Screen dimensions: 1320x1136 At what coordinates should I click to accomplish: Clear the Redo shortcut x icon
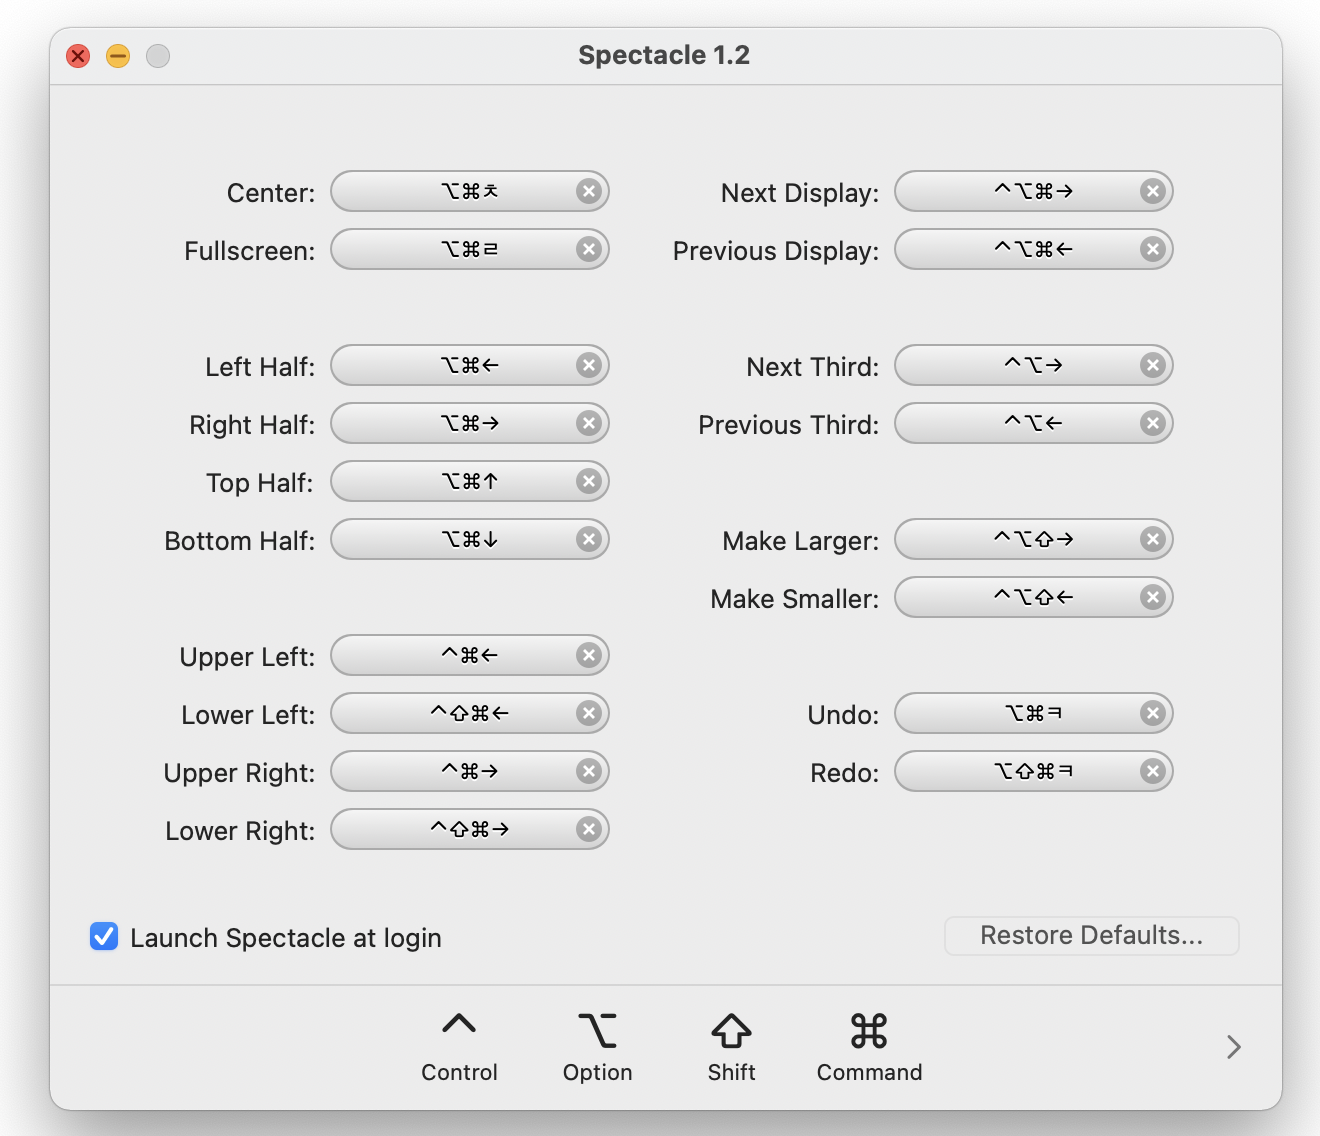1153,771
